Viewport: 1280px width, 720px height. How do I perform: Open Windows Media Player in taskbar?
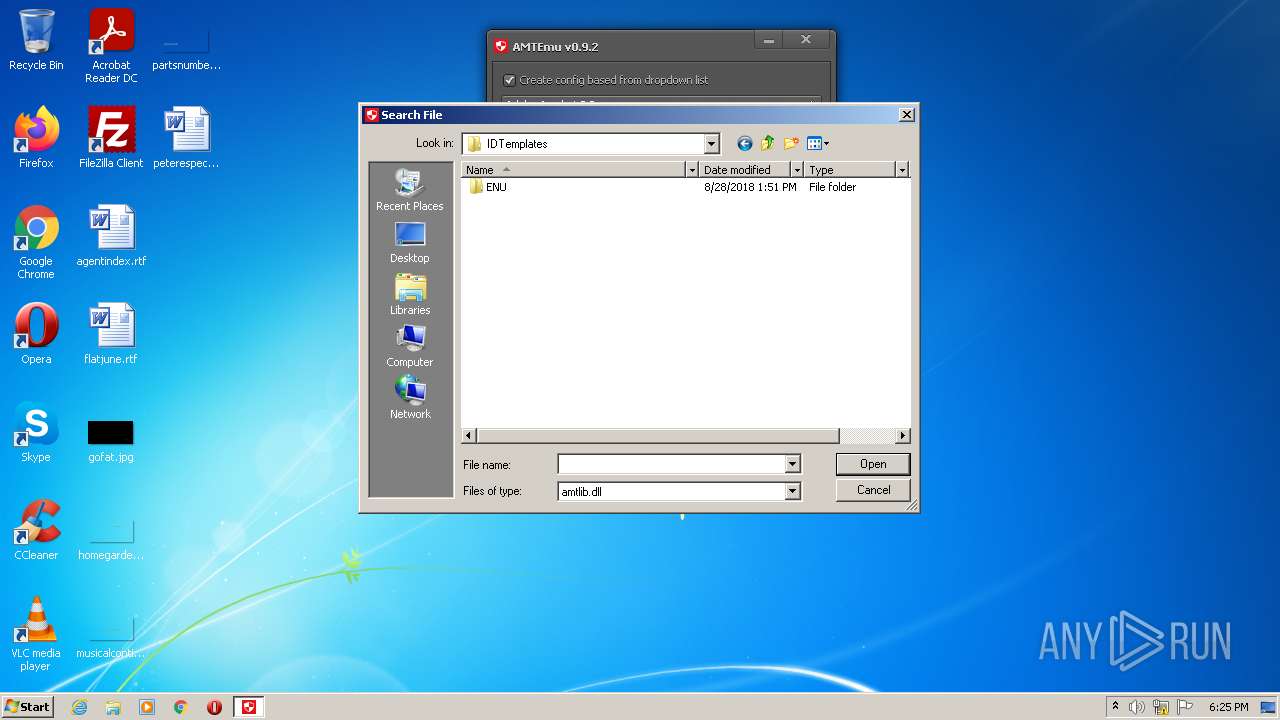147,707
